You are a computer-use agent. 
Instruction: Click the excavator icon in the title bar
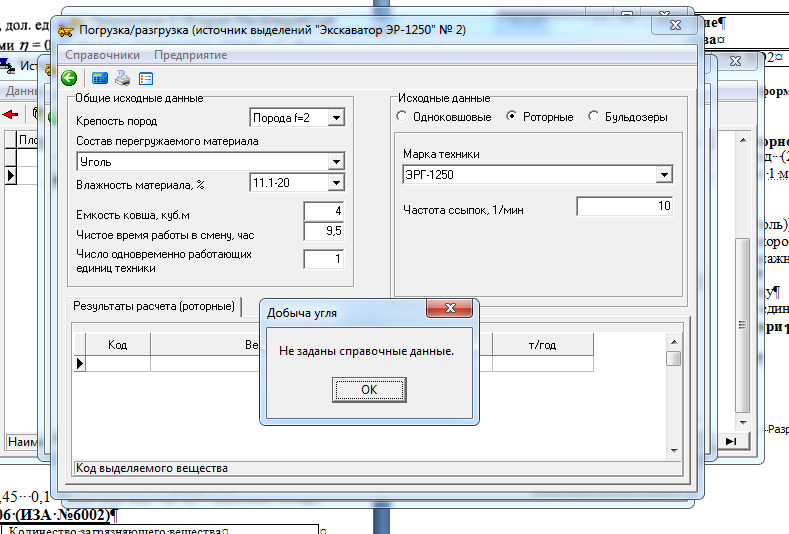[66, 30]
